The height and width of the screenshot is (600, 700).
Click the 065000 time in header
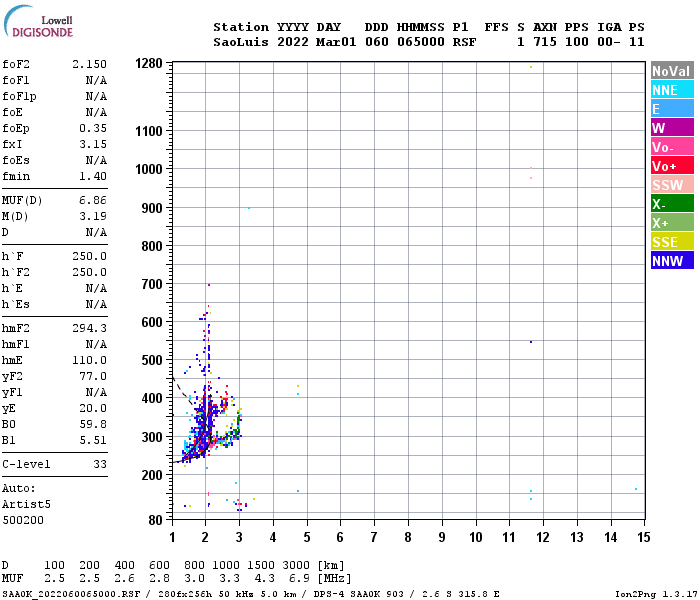click(x=421, y=42)
